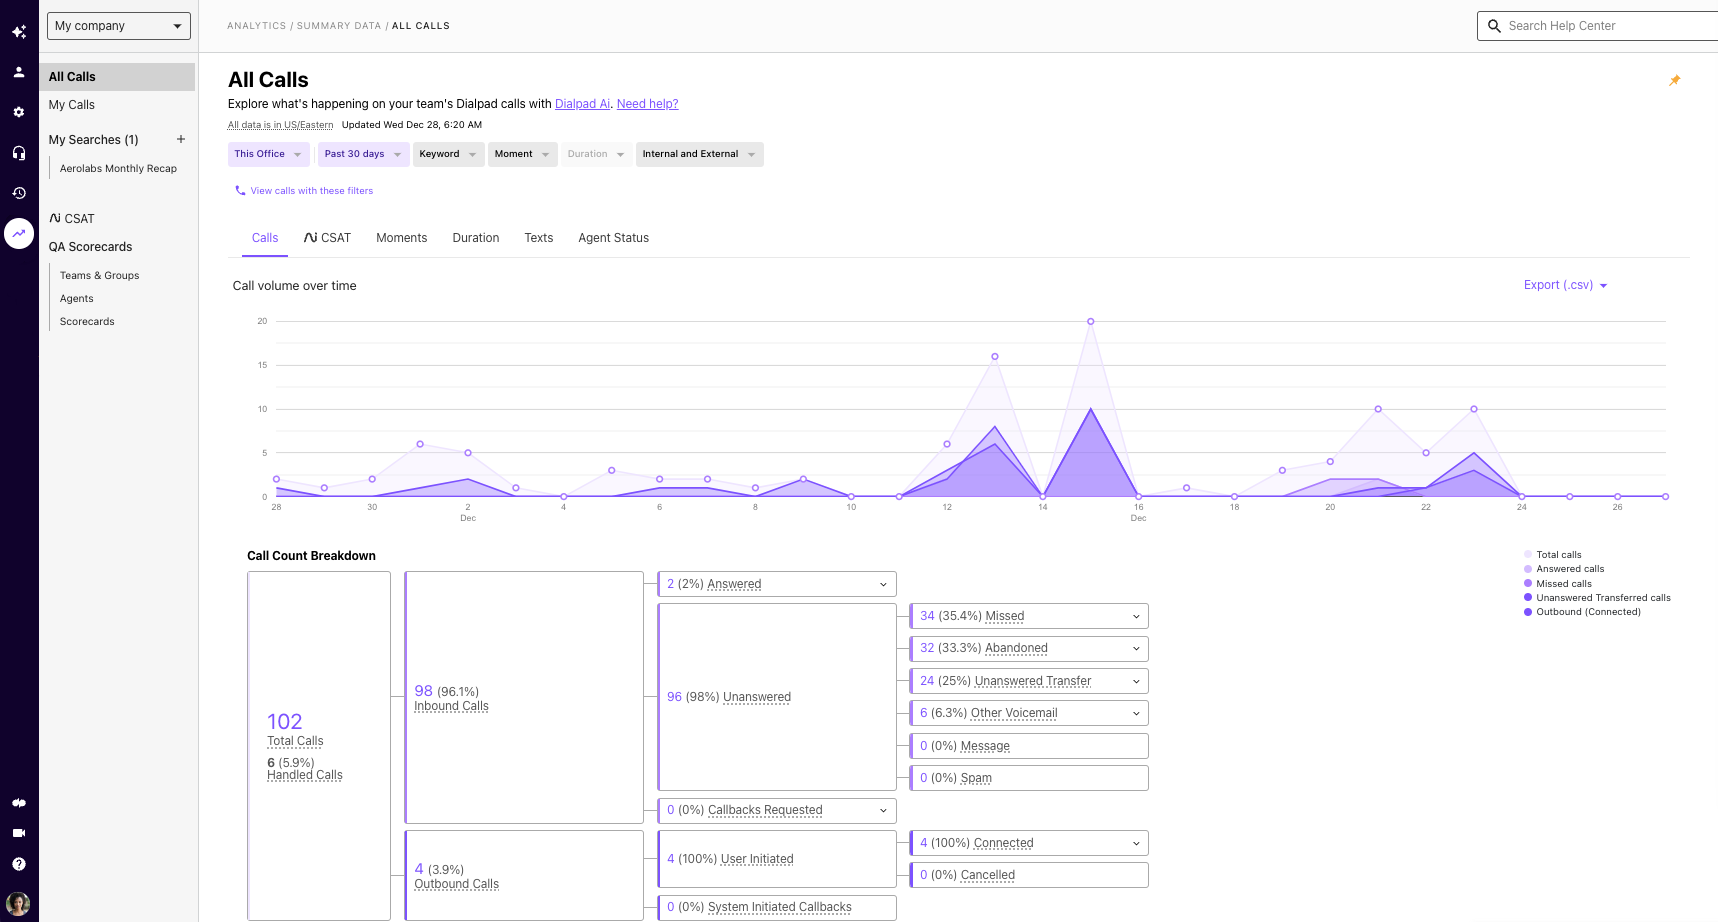The image size is (1718, 922).
Task: Click the pin icon at top right
Action: pyautogui.click(x=1675, y=80)
